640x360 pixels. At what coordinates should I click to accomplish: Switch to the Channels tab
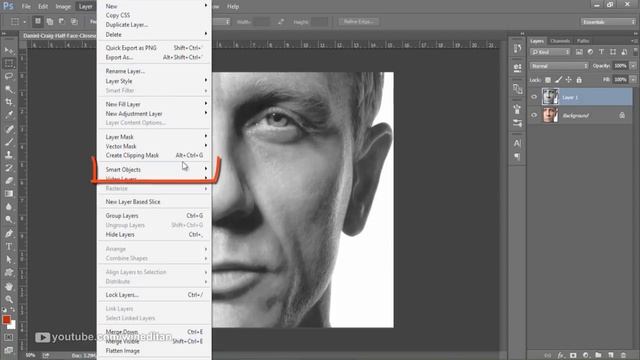tap(560, 41)
